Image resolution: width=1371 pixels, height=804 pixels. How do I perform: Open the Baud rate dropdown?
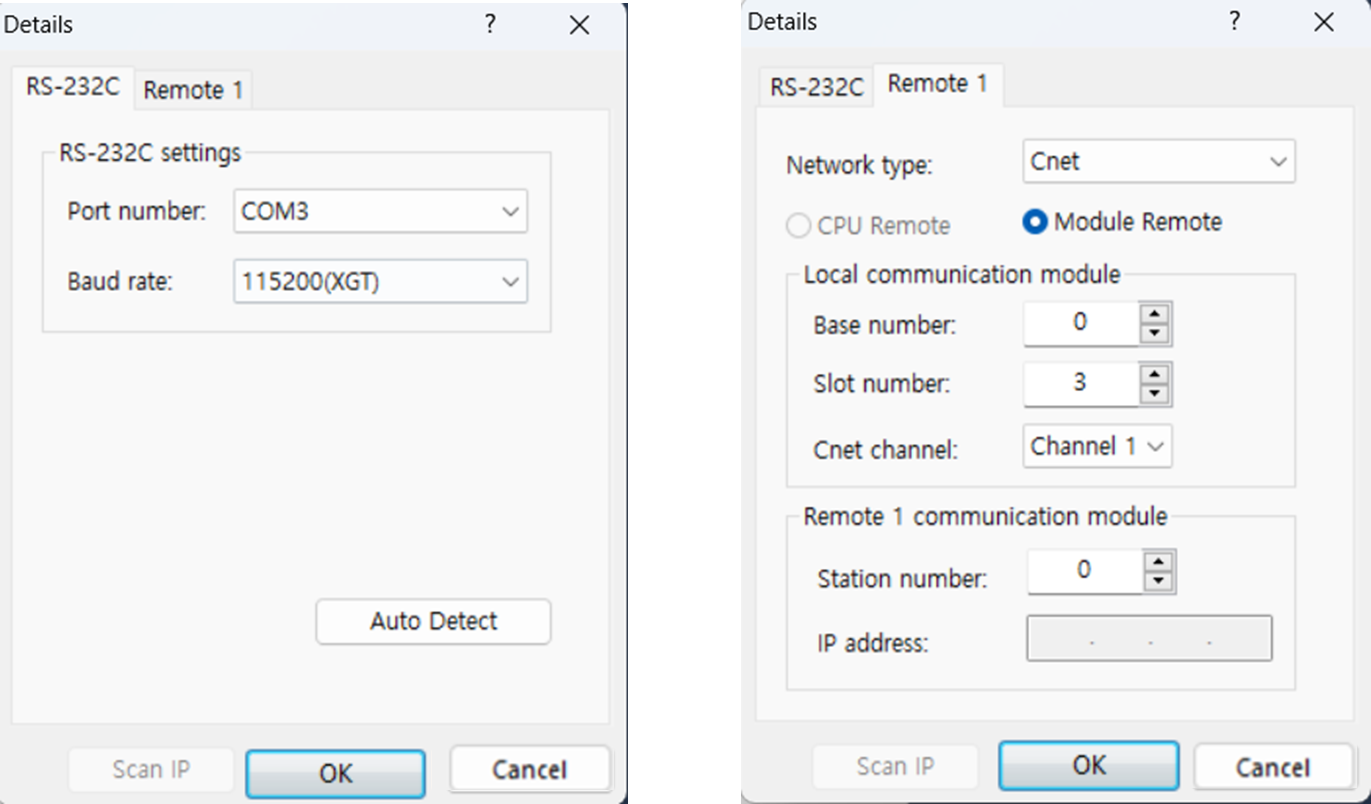pos(511,281)
